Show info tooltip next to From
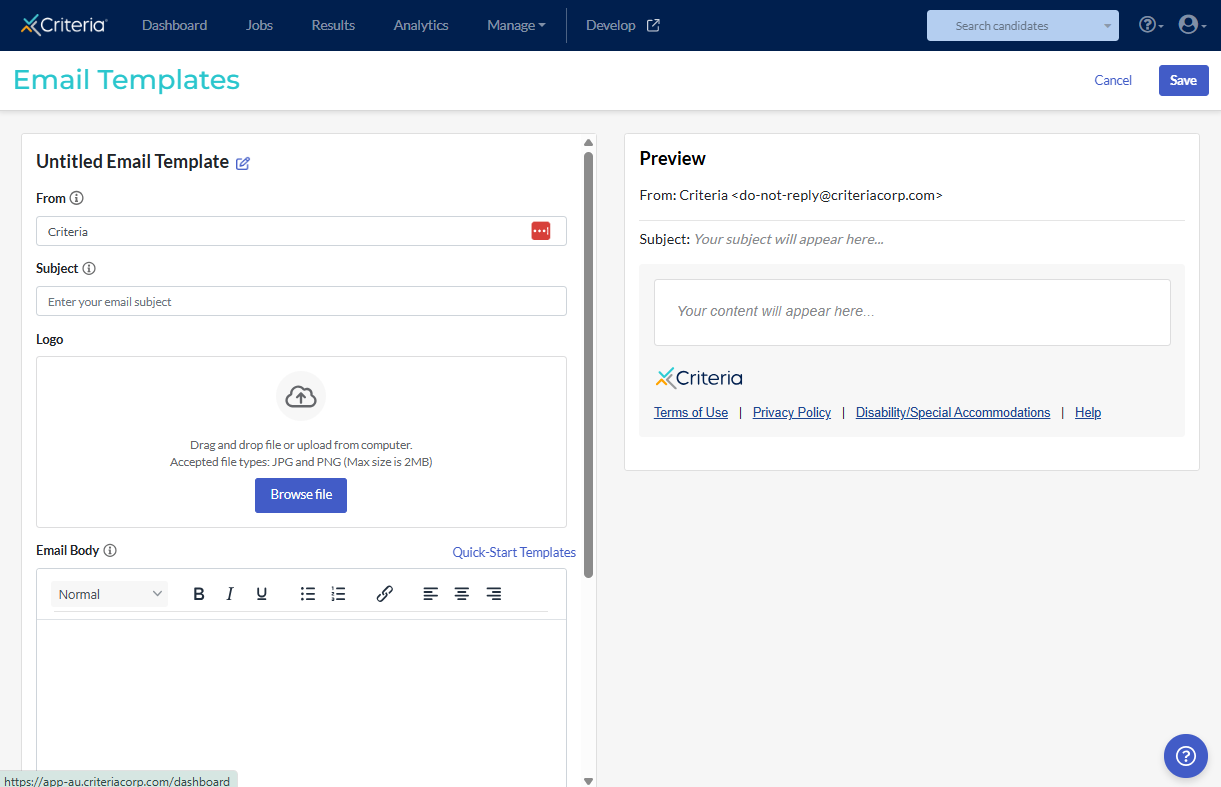Screen dimensions: 1221x787 (x=77, y=198)
